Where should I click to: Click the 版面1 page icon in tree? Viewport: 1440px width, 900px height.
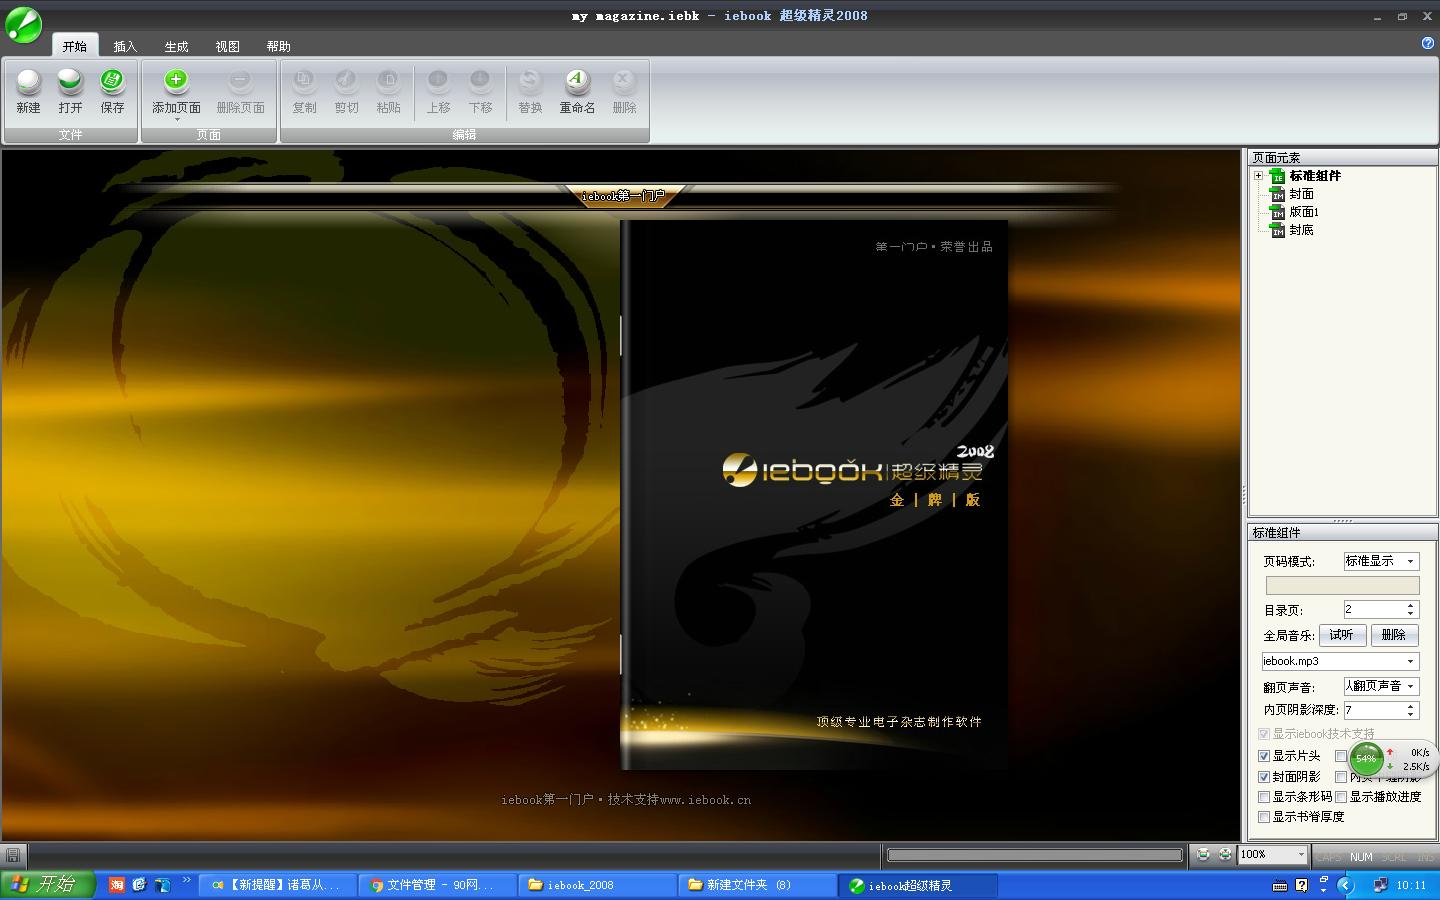pyautogui.click(x=1277, y=212)
